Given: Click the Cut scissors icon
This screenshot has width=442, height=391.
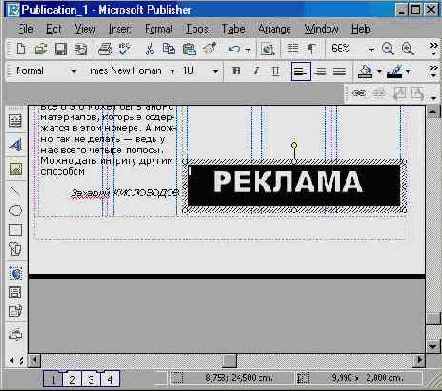Looking at the screenshot, I should click(150, 49).
